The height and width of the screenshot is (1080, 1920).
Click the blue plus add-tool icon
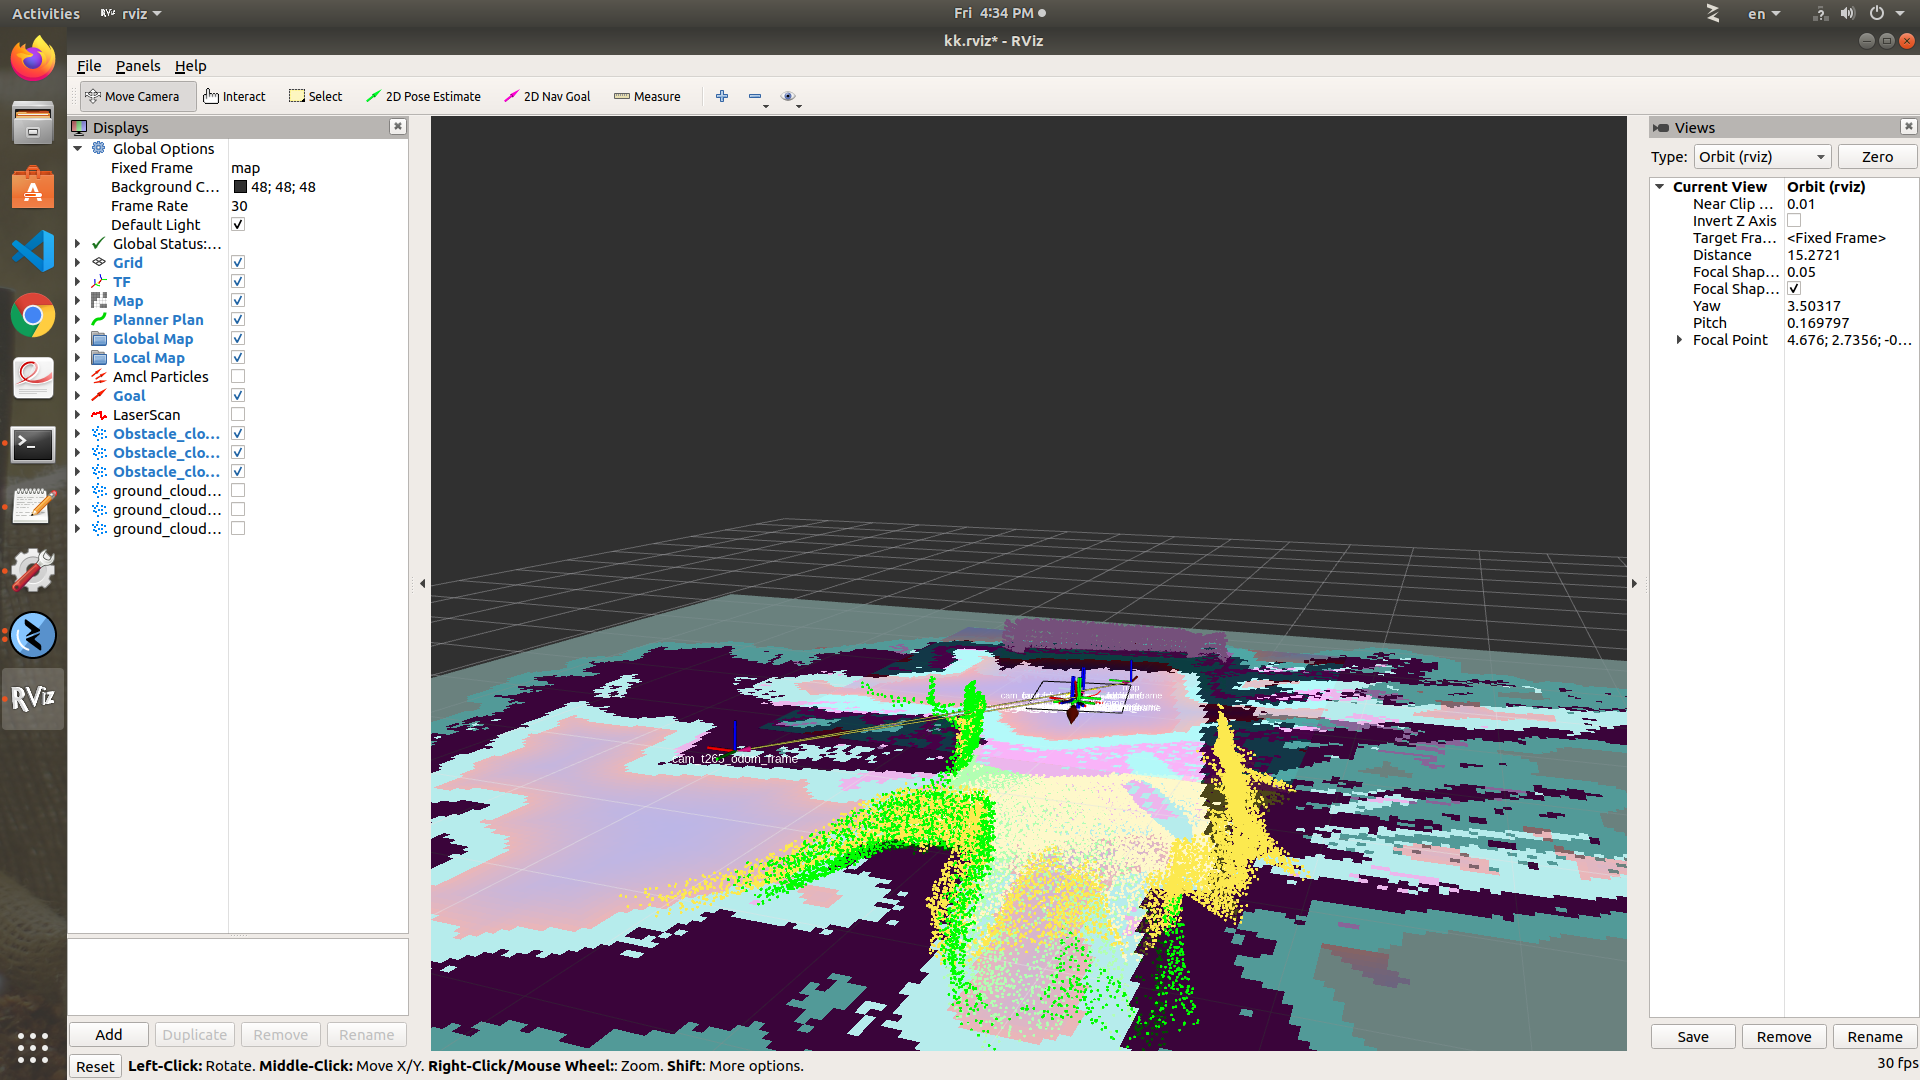tap(722, 96)
